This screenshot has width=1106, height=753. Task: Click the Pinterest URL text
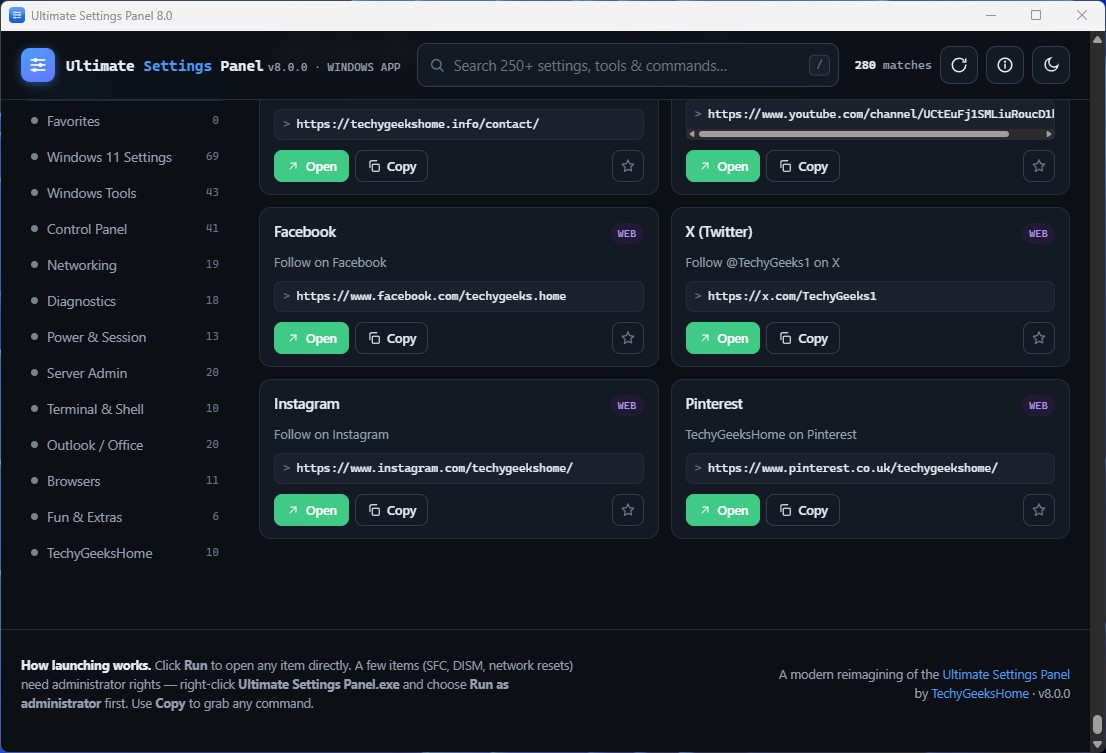852,468
